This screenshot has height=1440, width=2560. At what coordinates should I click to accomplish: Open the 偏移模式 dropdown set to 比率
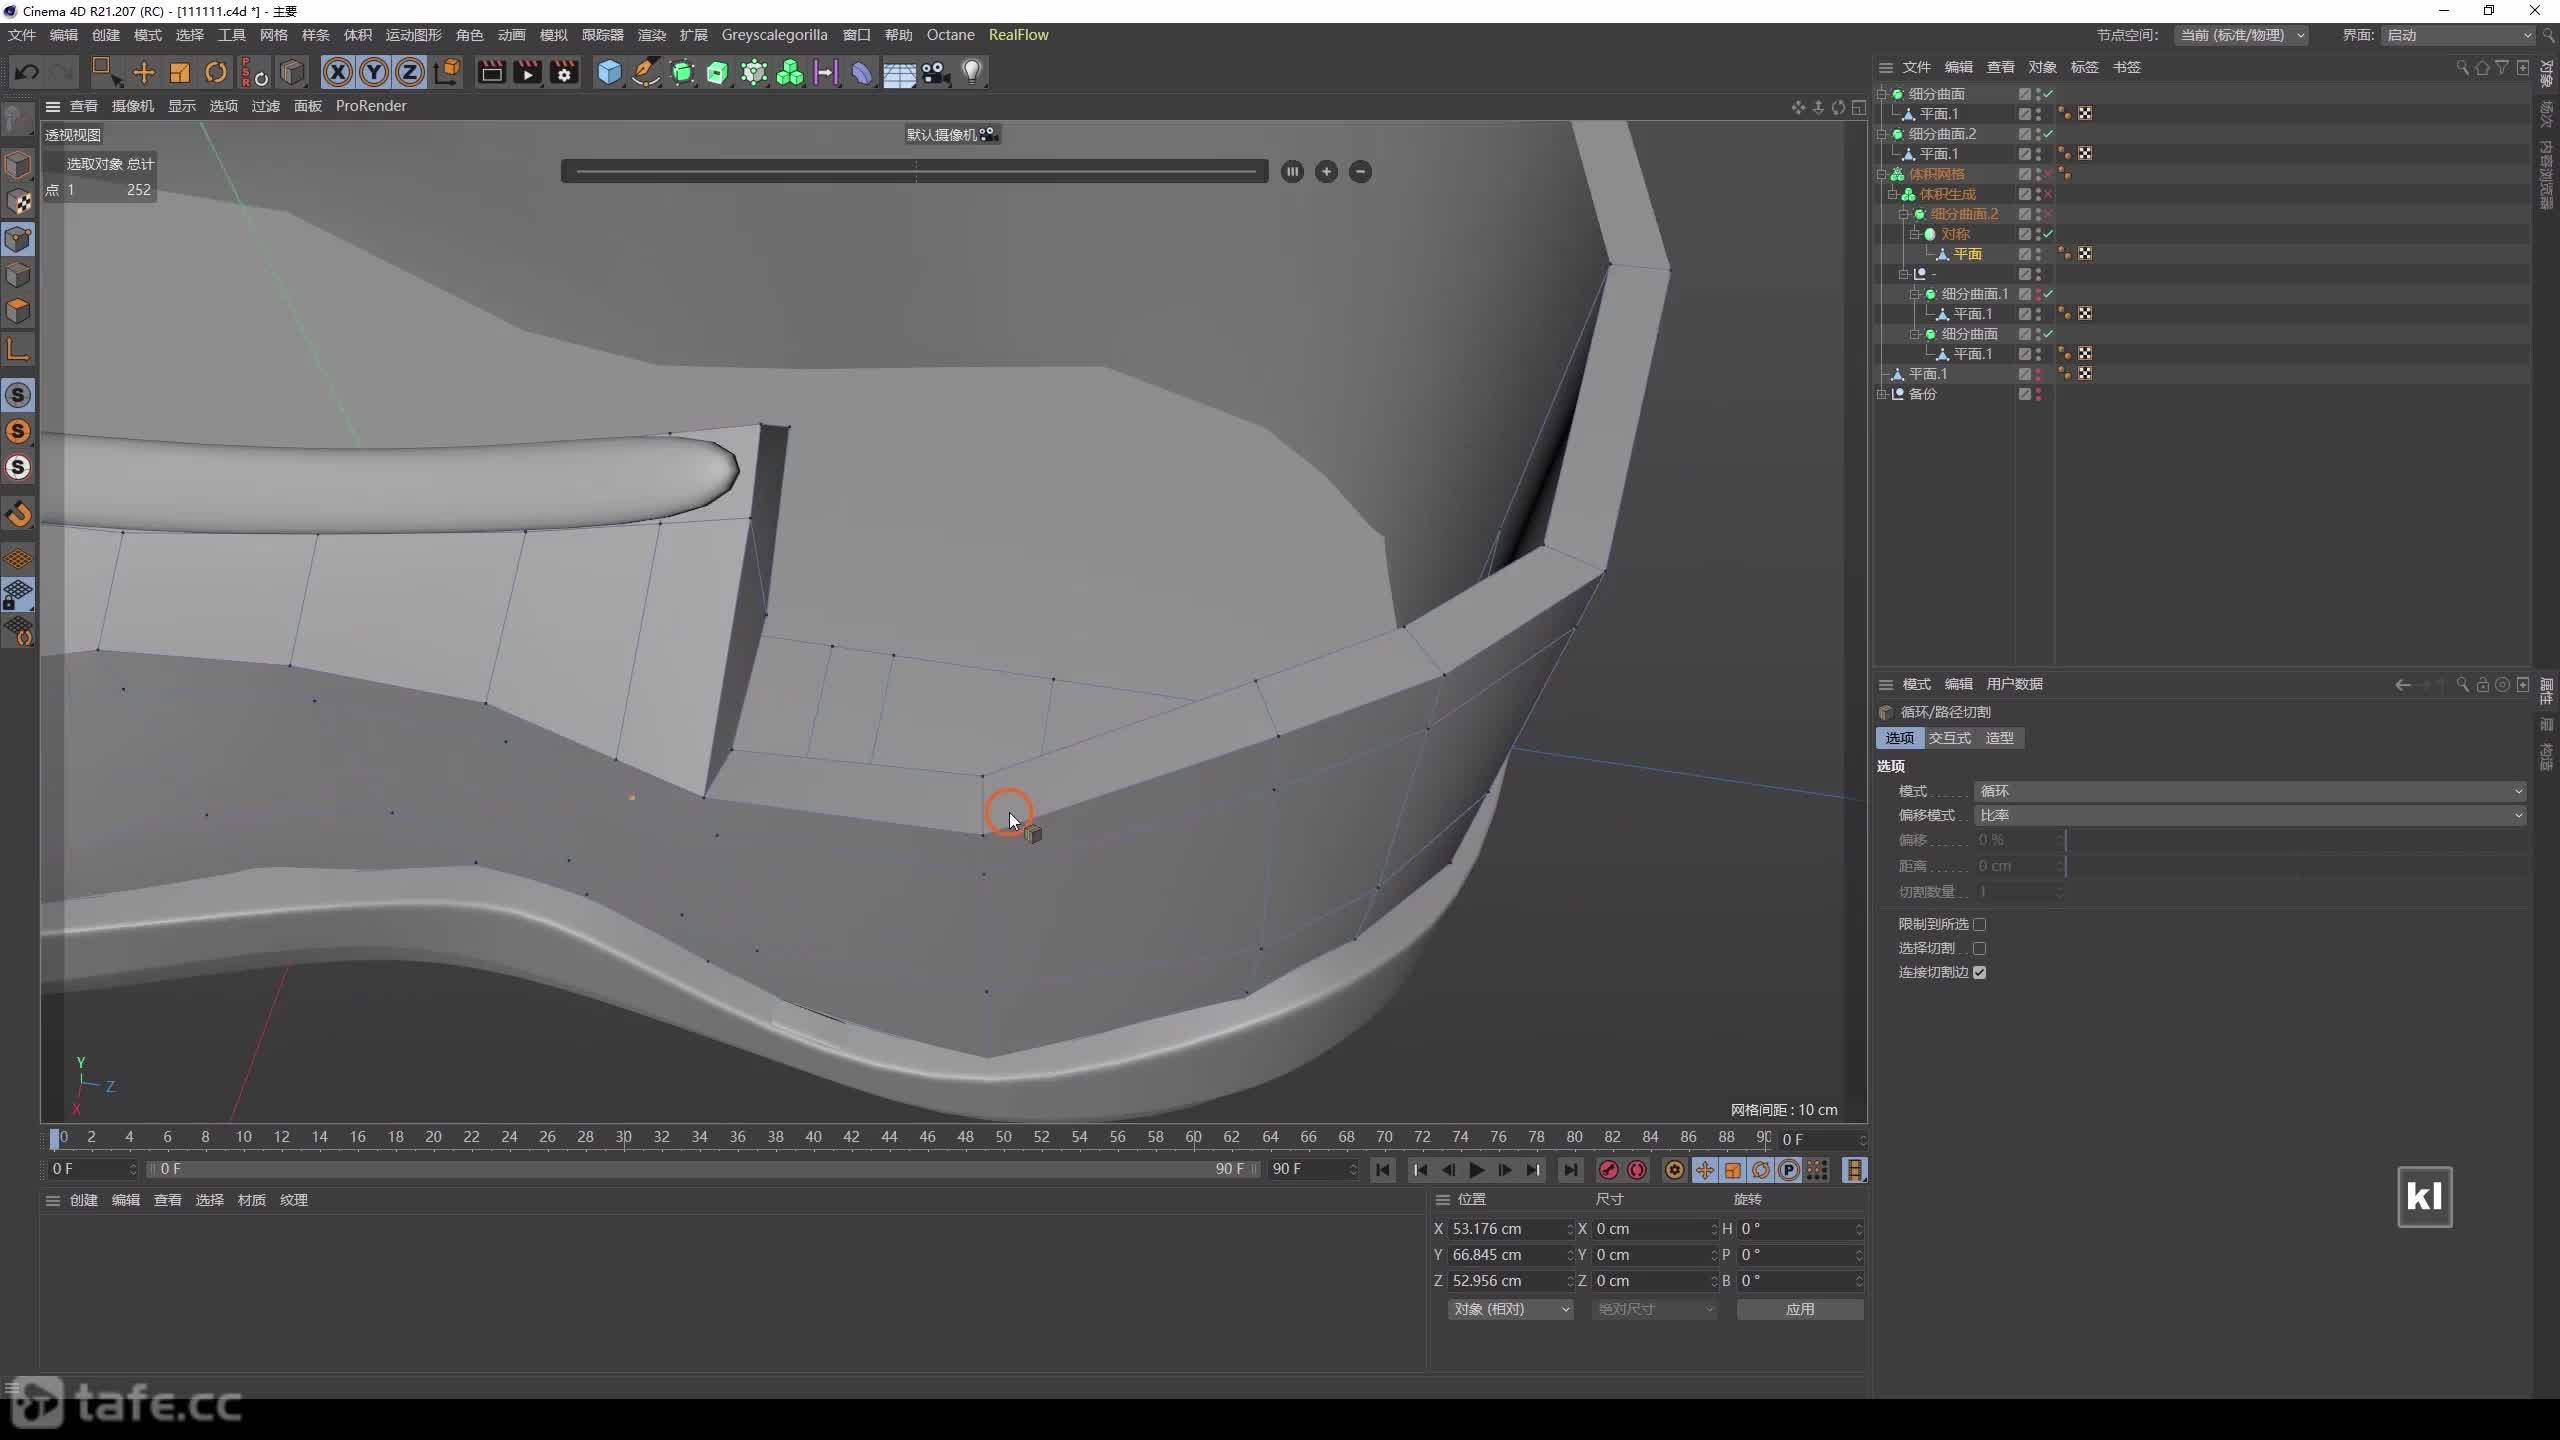2250,815
